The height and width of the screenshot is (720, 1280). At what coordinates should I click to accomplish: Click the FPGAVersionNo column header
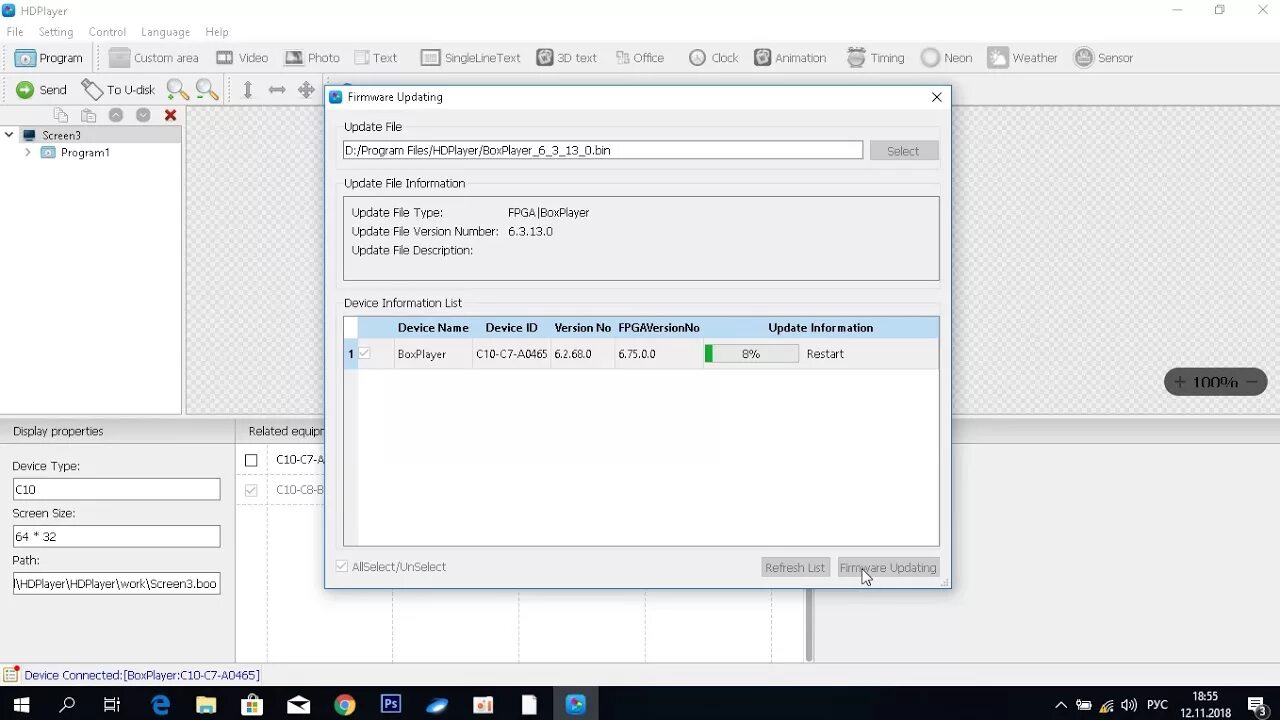pos(658,328)
